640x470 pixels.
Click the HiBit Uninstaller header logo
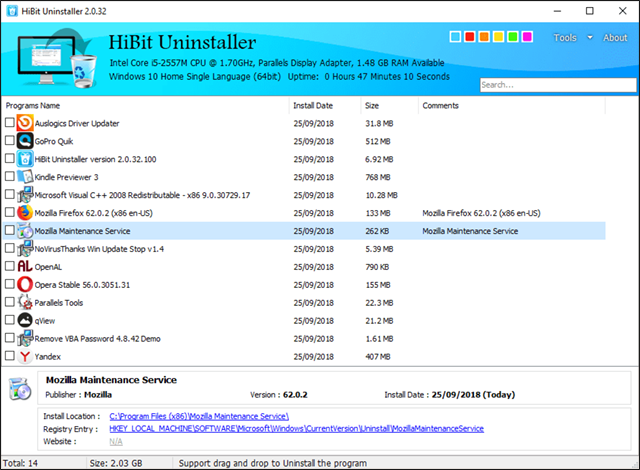[x=57, y=58]
